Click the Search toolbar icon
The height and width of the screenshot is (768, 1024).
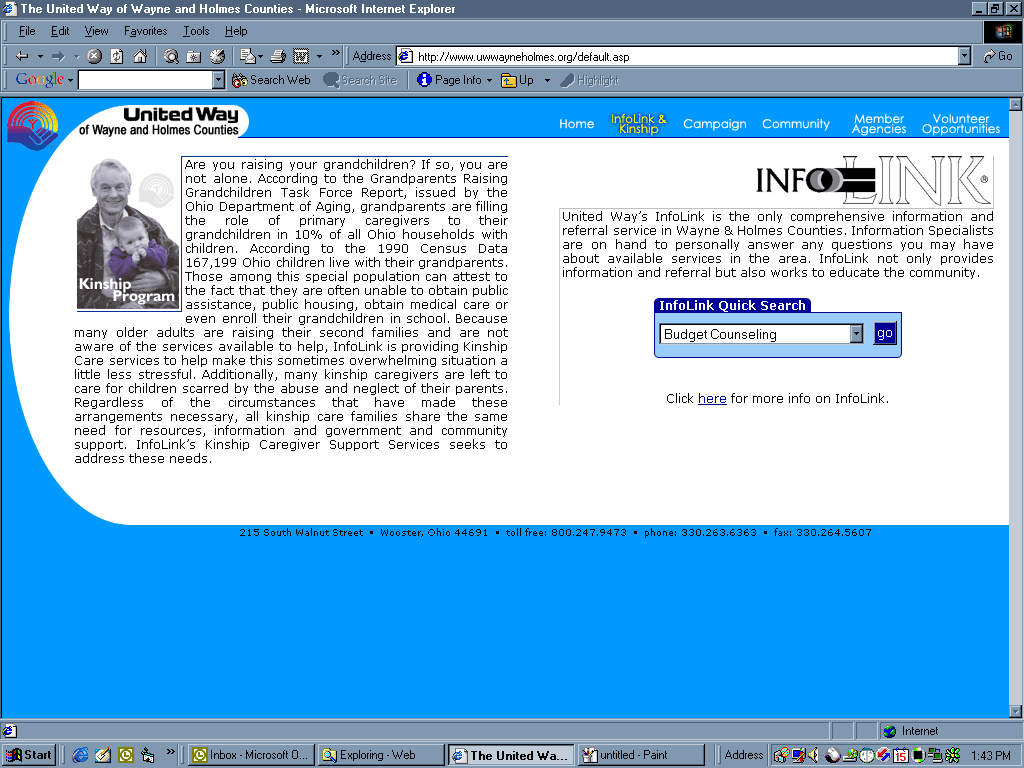click(171, 56)
